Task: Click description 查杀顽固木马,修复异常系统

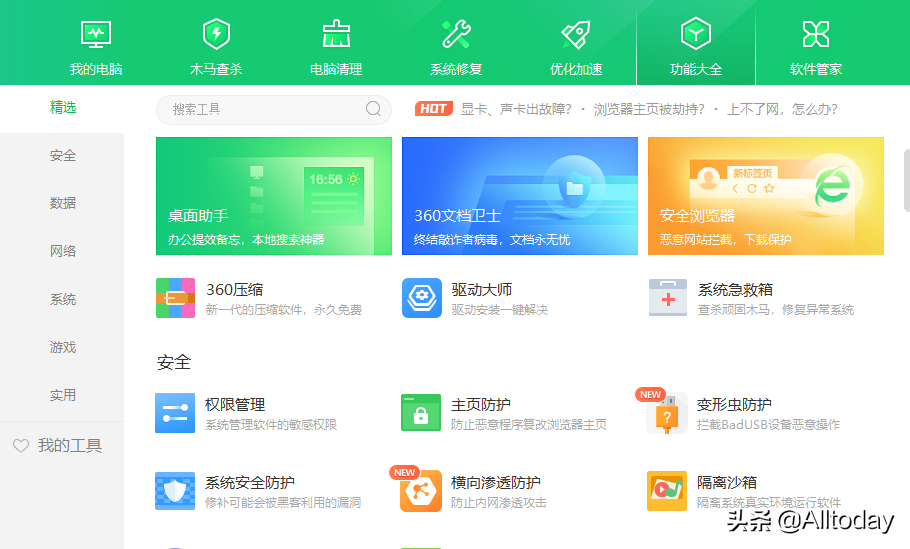Action: point(776,310)
